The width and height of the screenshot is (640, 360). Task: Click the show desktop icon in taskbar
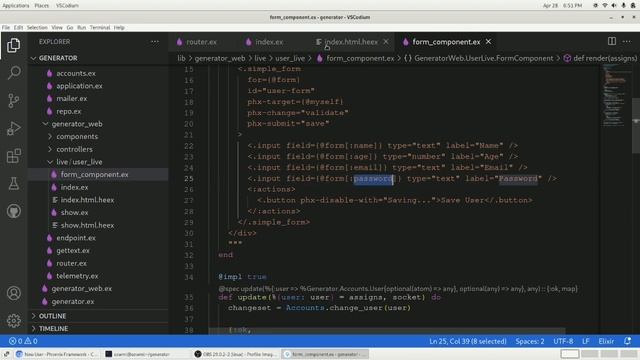7,354
